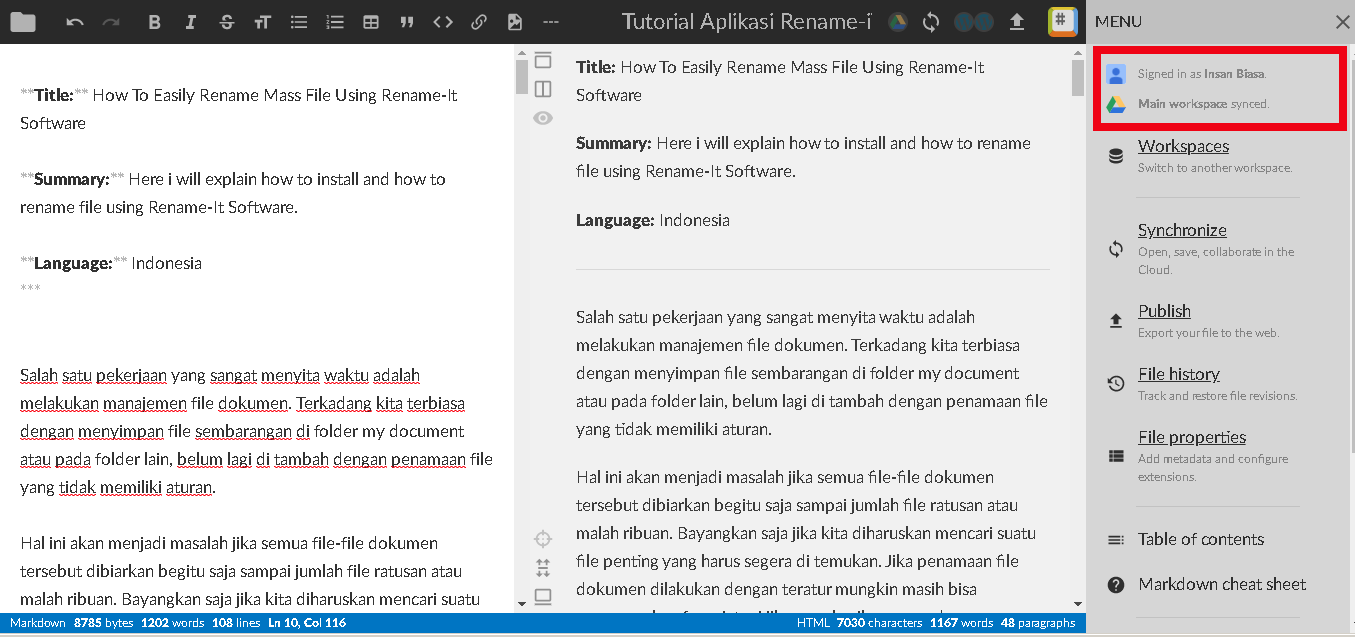
Task: Click 'Summary:' heading in the preview pane
Action: pyautogui.click(x=613, y=143)
